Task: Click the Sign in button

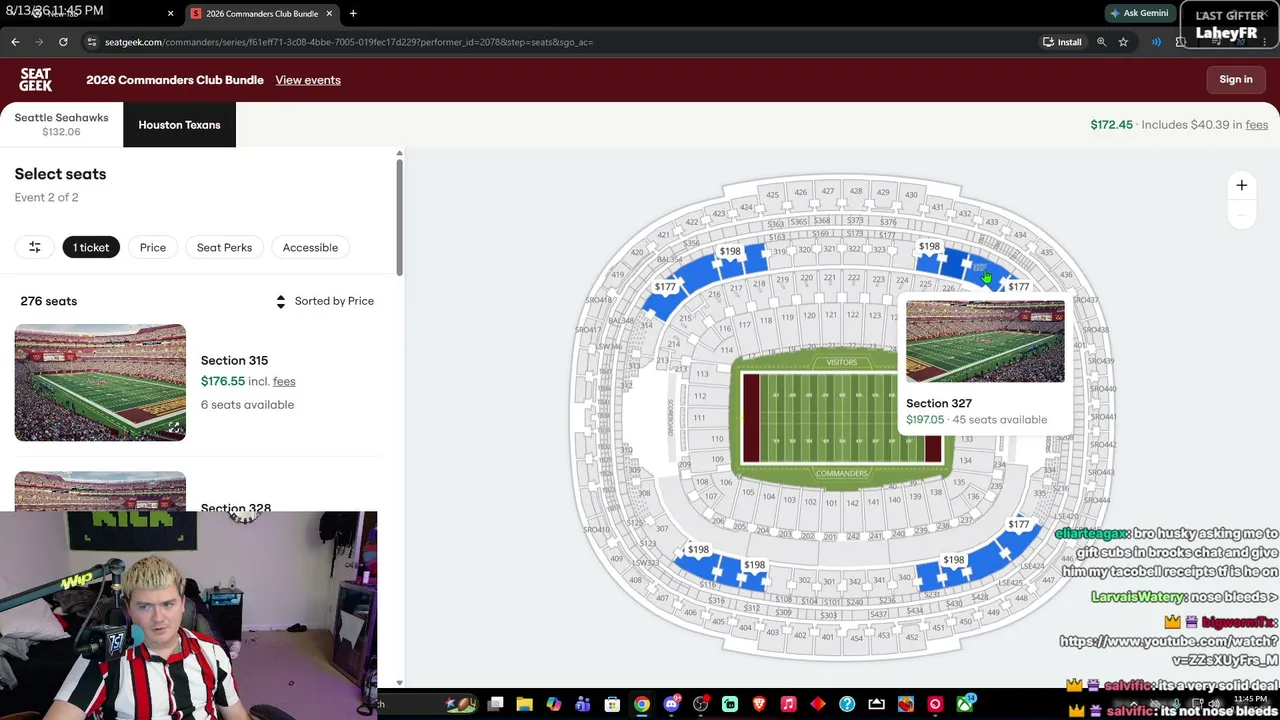Action: (x=1236, y=80)
